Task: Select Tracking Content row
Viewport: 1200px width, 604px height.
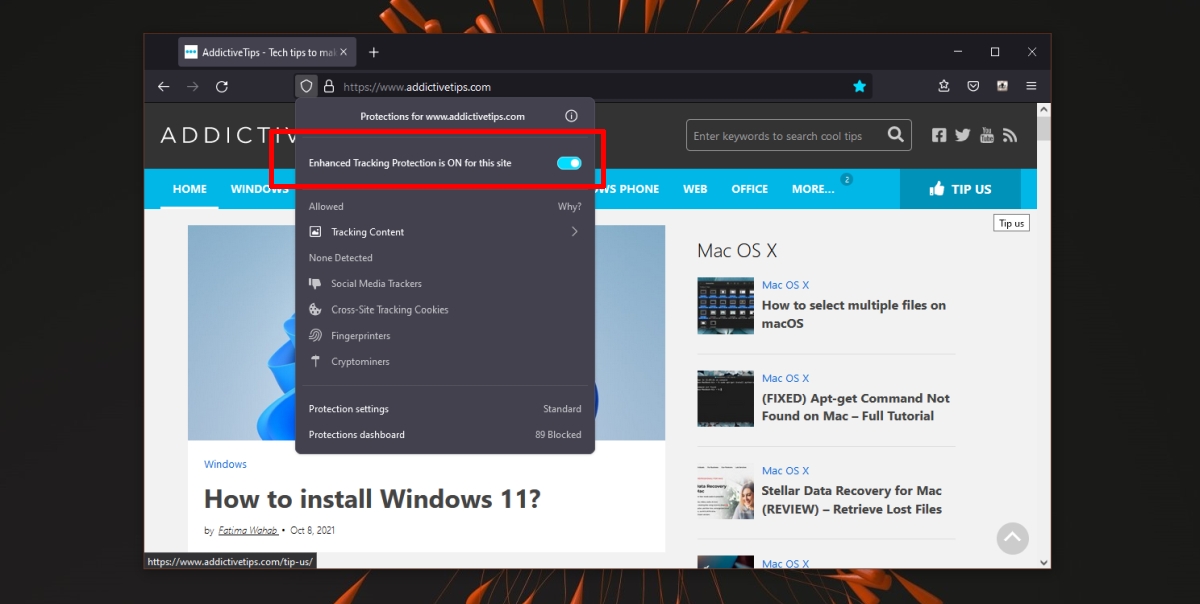Action: click(445, 232)
